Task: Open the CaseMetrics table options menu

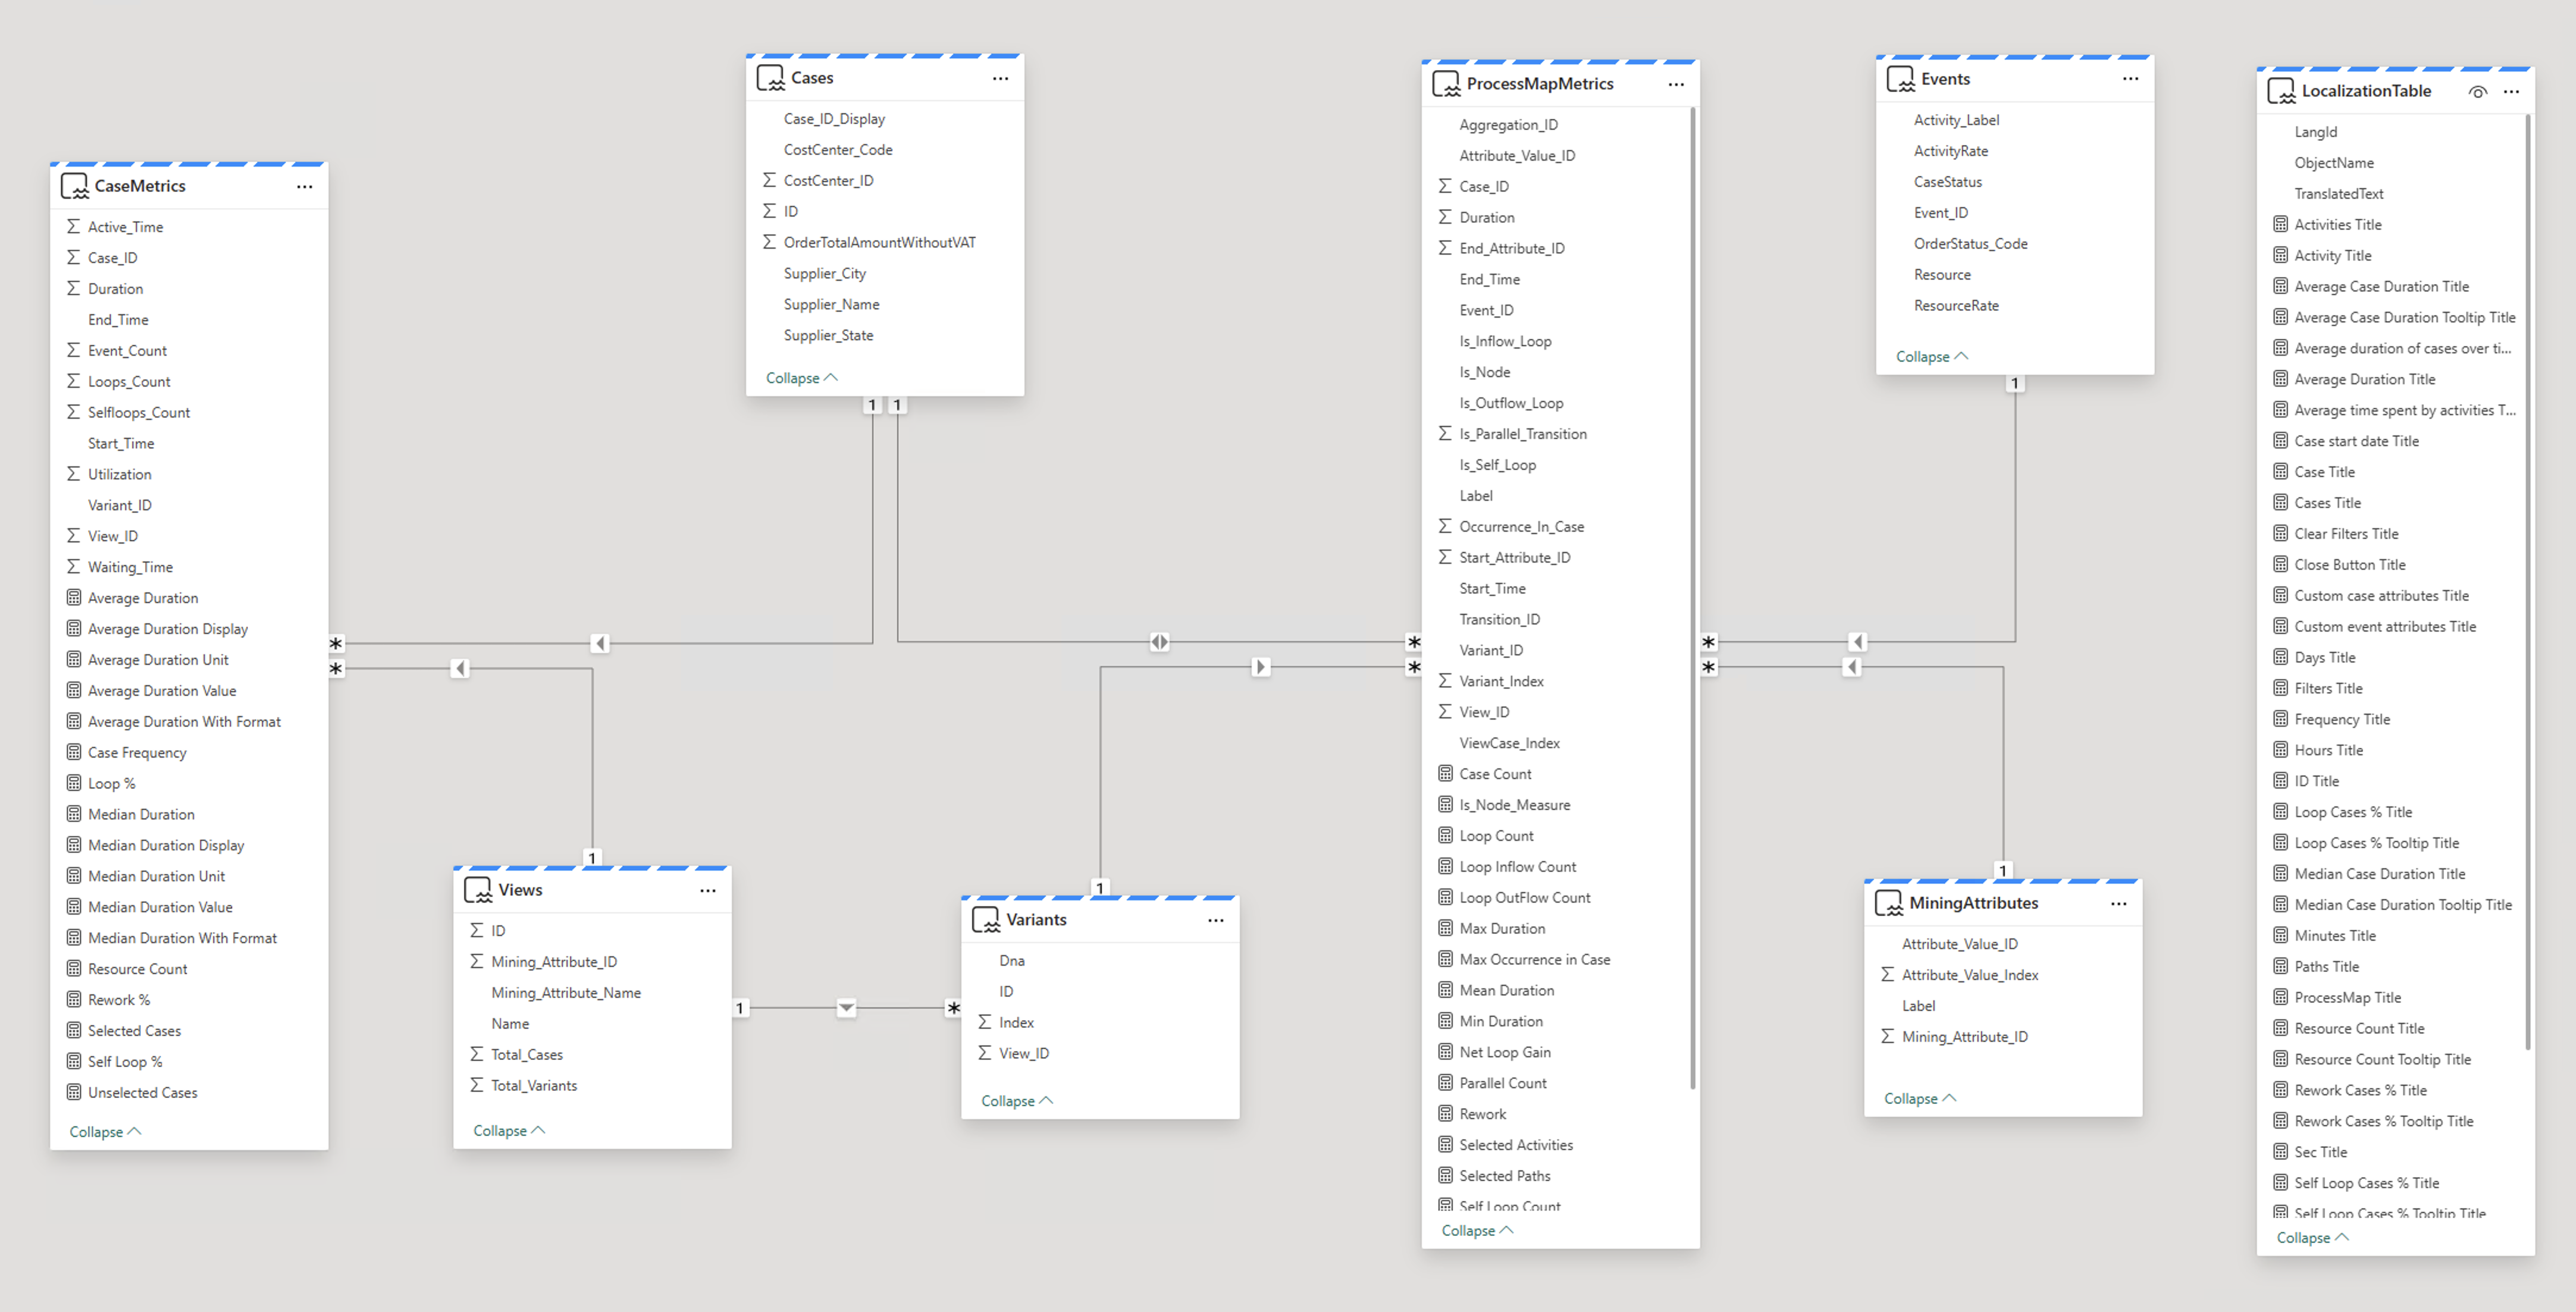Action: pos(304,186)
